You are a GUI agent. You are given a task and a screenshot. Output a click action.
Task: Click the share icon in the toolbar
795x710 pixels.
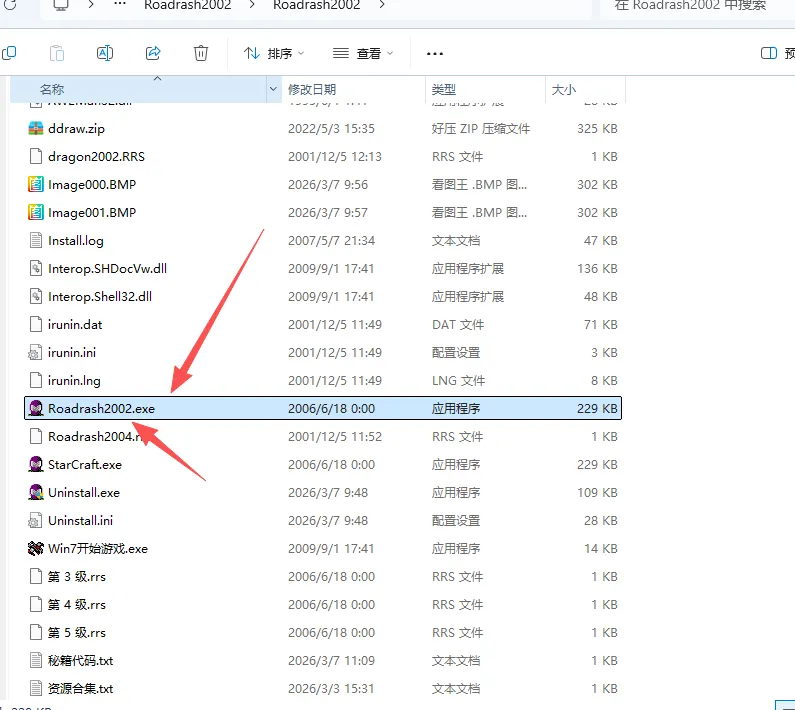[153, 53]
